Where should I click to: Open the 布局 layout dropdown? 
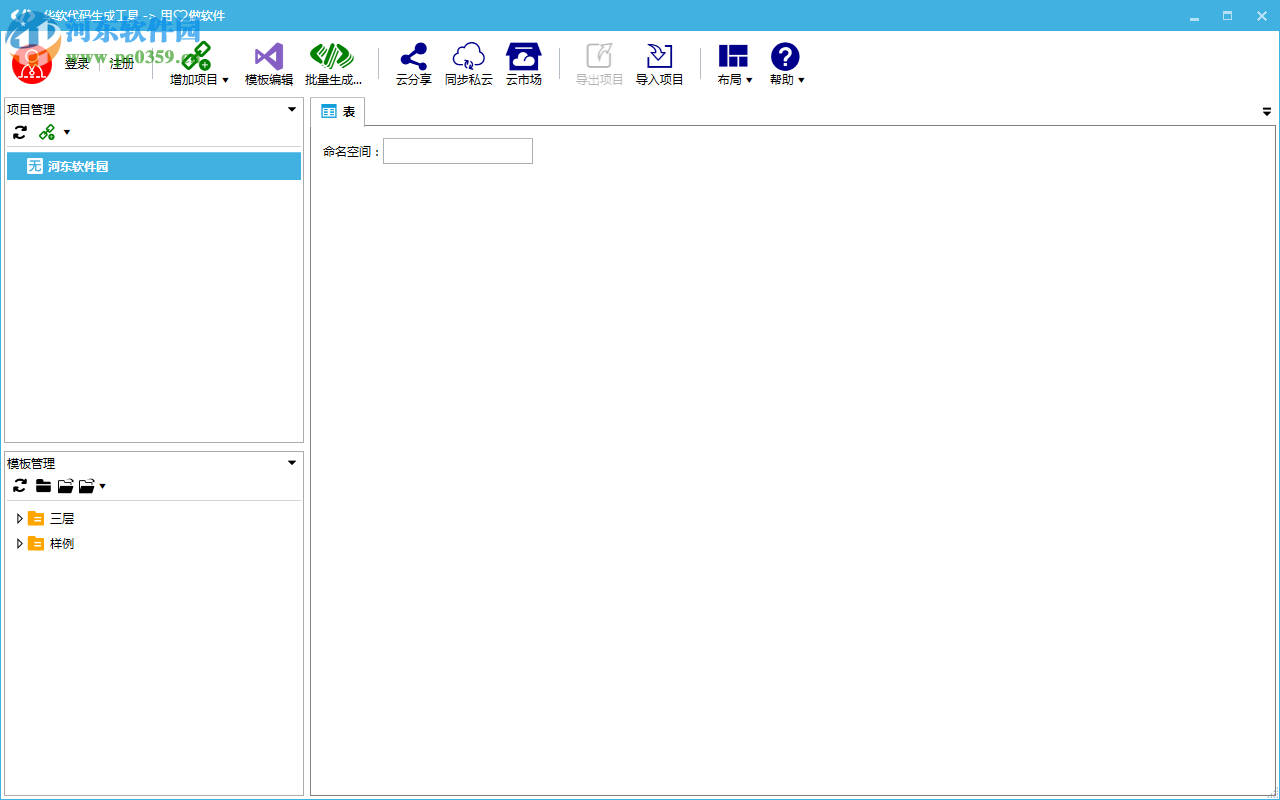pyautogui.click(x=735, y=65)
